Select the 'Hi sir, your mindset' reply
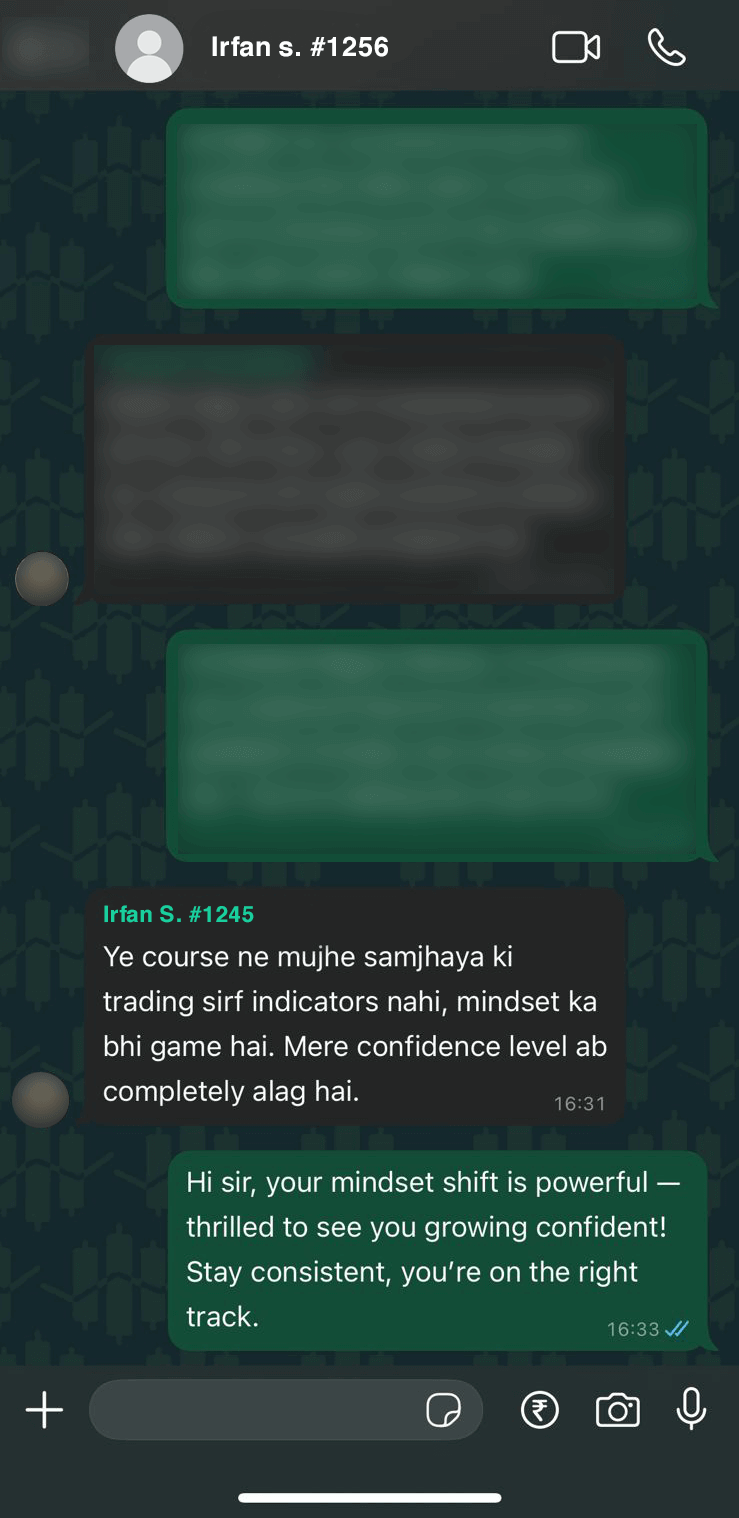This screenshot has width=739, height=1518. coord(438,1250)
